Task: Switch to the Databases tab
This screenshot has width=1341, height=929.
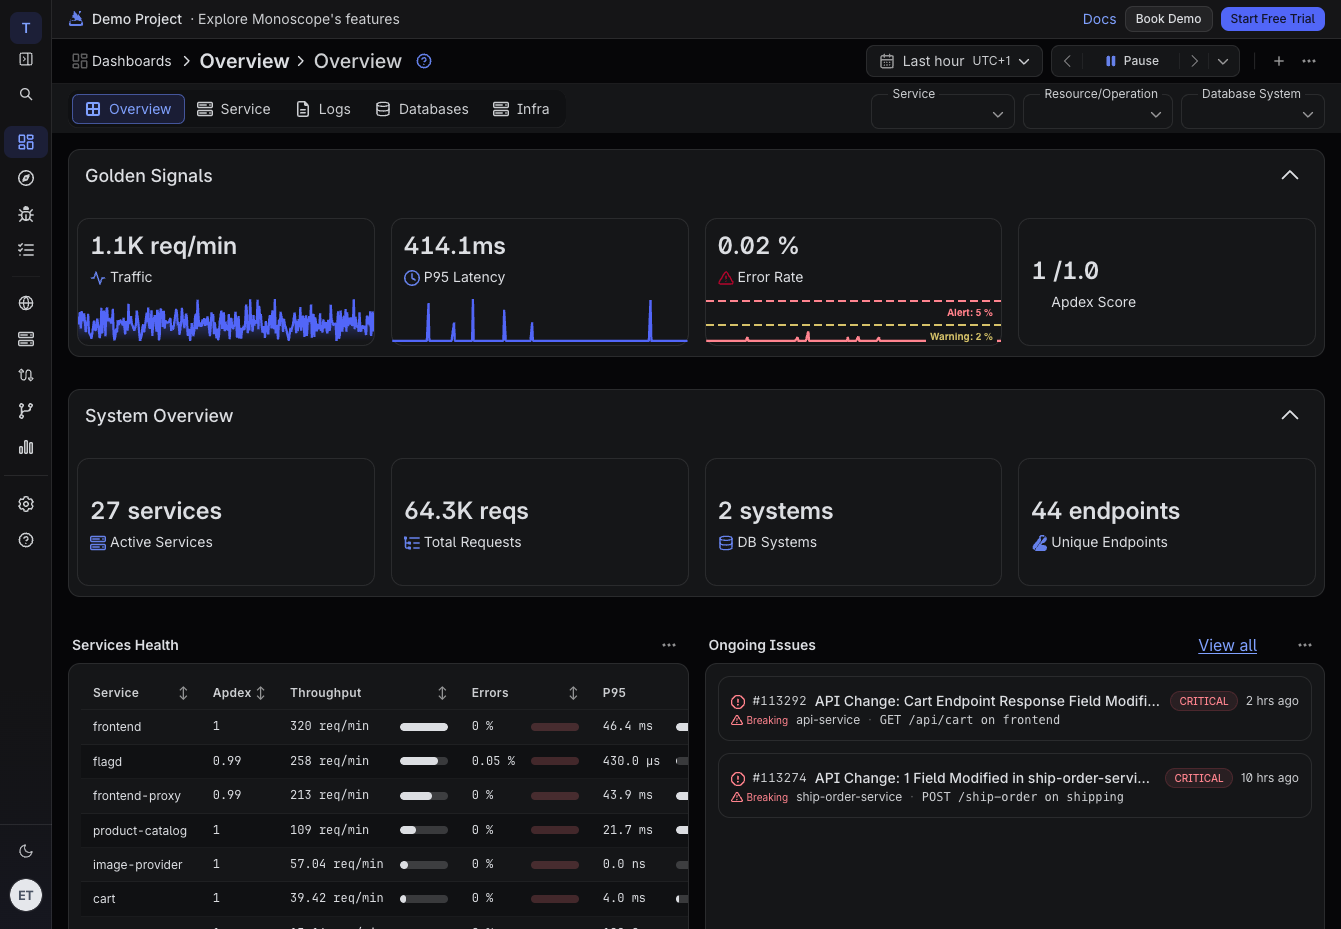Action: point(422,109)
